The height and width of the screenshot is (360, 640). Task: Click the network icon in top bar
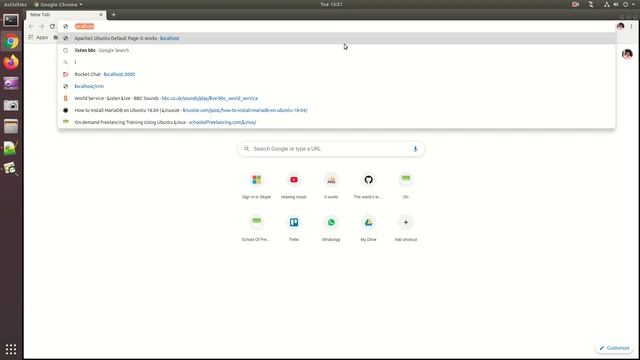click(x=607, y=4)
